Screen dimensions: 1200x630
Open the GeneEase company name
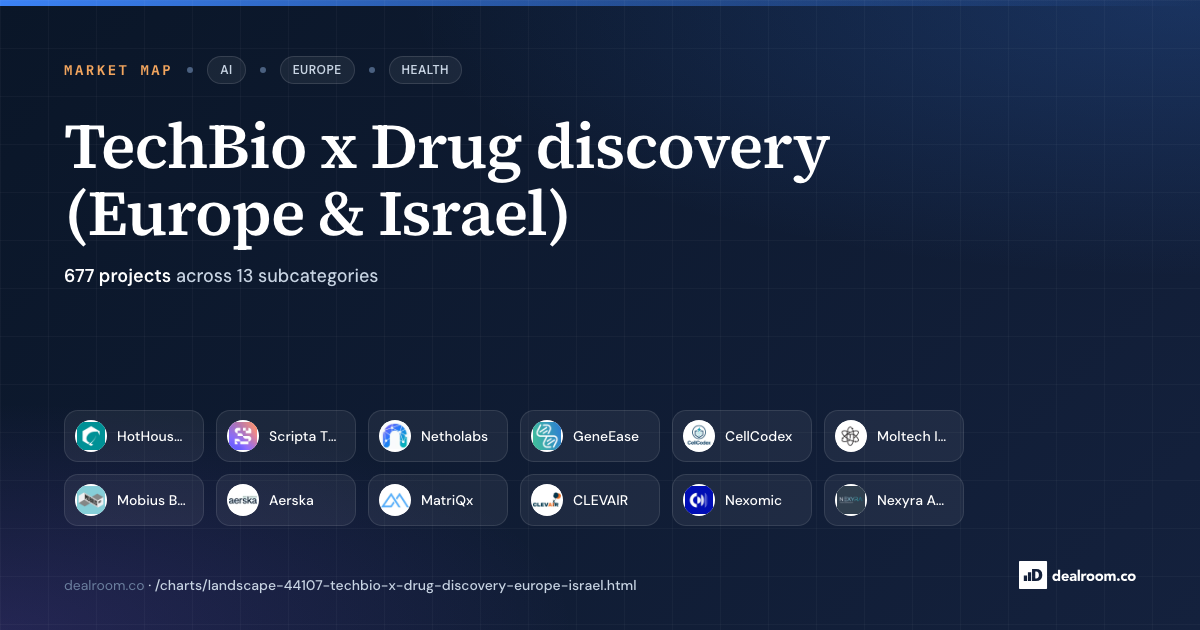pos(606,436)
